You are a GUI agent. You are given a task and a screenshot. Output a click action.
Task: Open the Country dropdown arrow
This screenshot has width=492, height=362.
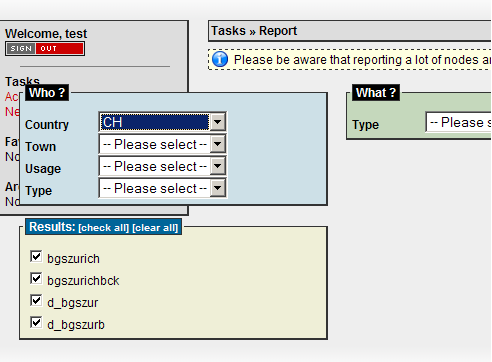click(218, 122)
